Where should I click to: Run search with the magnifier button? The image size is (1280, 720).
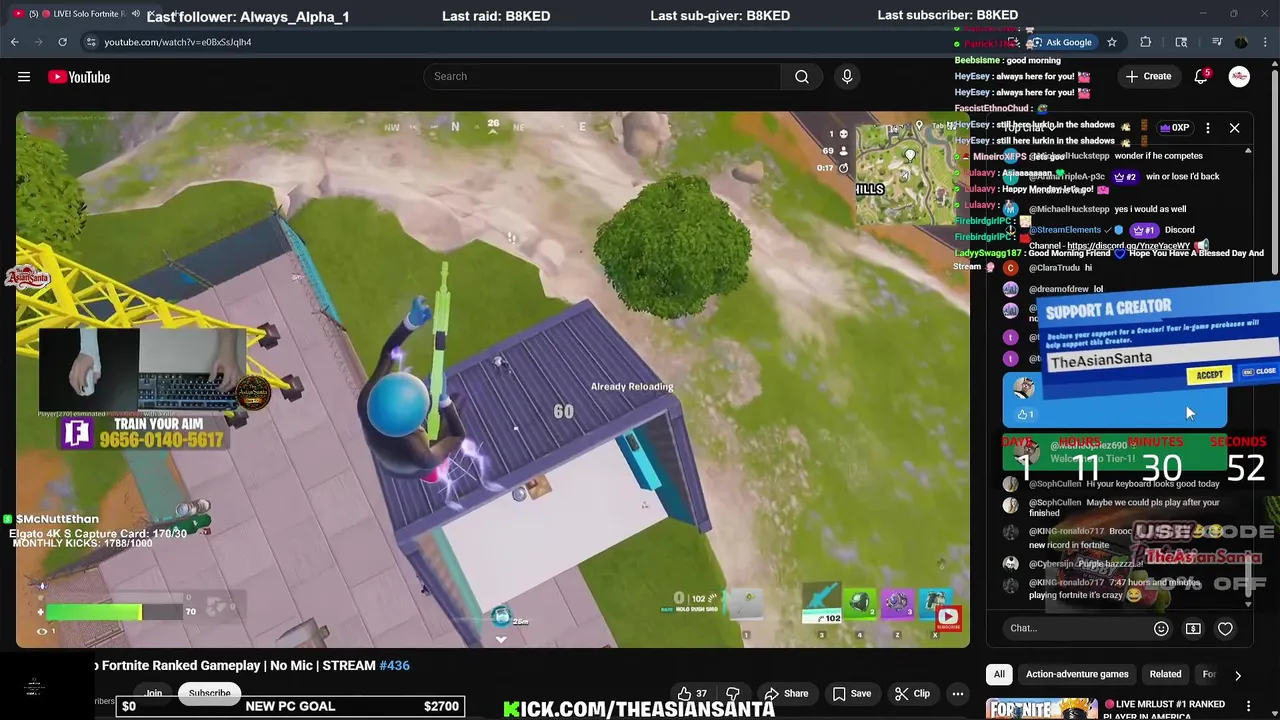tap(802, 76)
